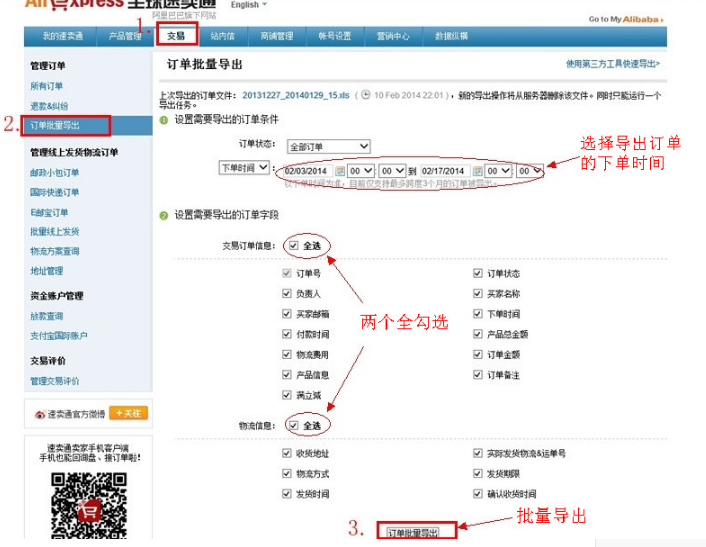Expand the 下单时间 time type dropdown
This screenshot has height=547, width=706.
pos(244,168)
